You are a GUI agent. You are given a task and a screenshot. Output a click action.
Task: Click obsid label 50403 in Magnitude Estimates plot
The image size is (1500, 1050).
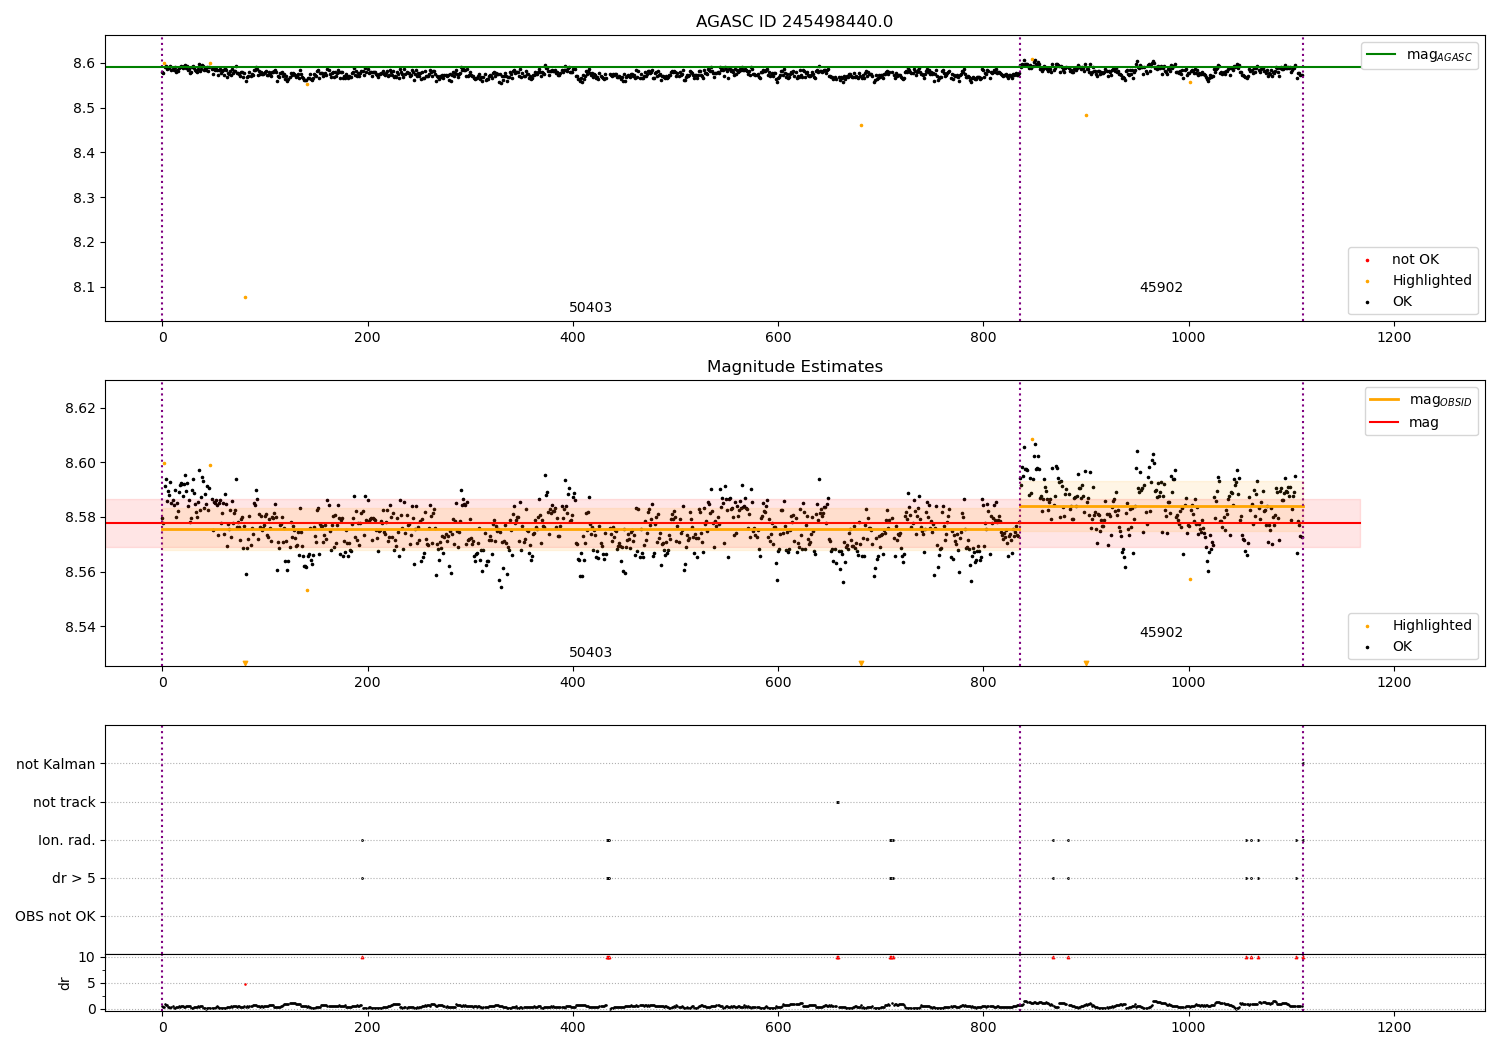[590, 653]
